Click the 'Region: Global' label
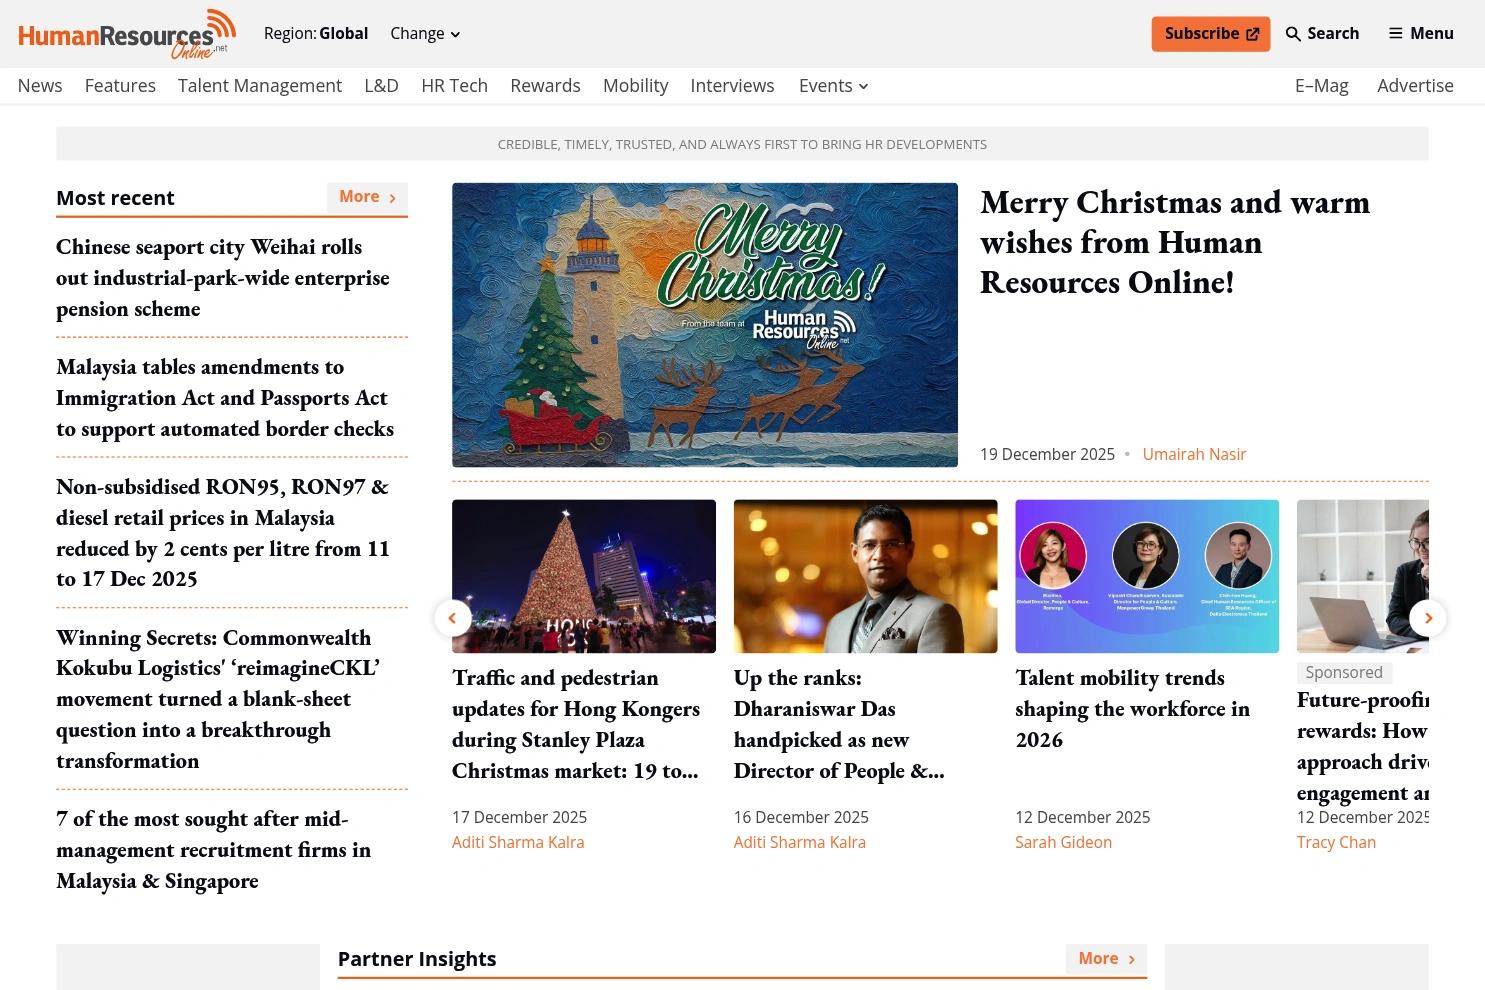Screen dimensions: 1485x990 pos(316,33)
